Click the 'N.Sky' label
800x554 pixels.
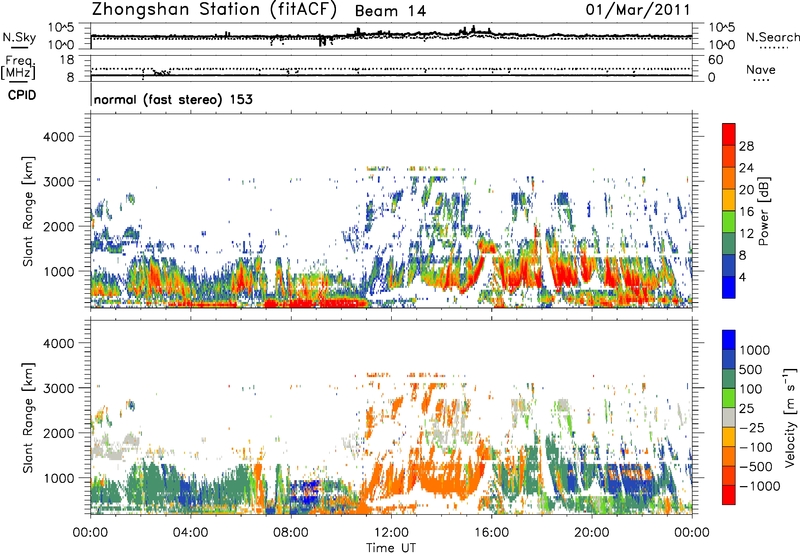[19, 37]
